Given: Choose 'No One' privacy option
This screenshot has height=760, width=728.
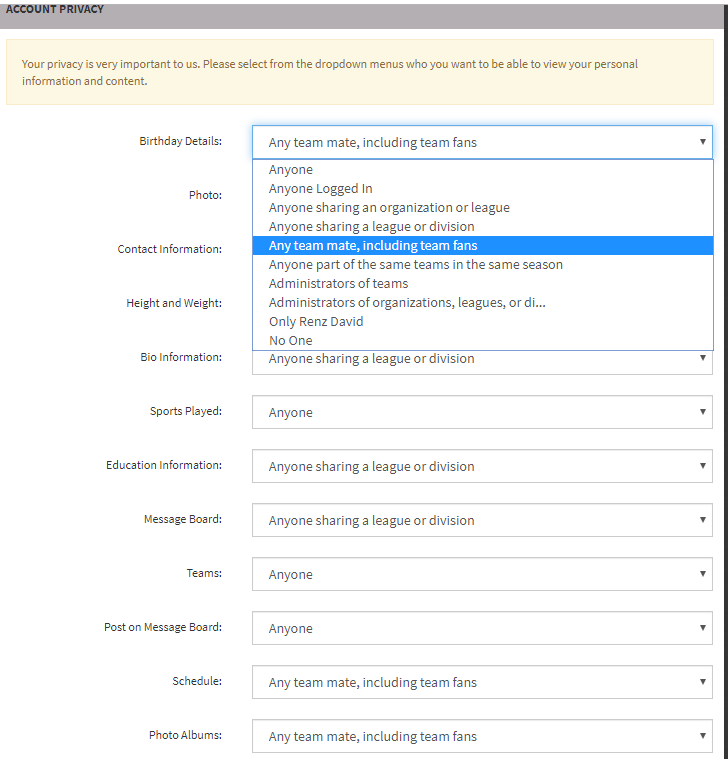Looking at the screenshot, I should pos(290,341).
